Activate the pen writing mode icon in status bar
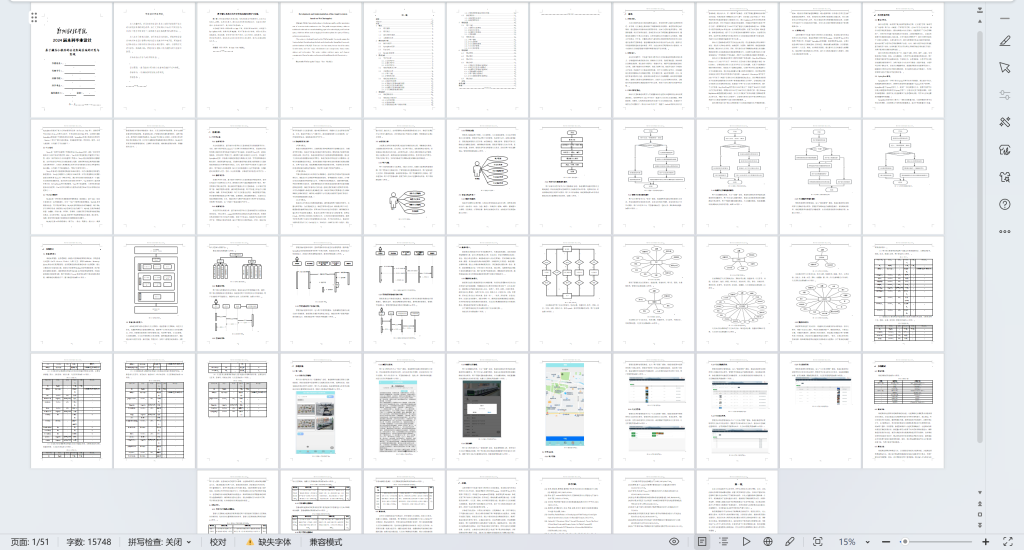Image resolution: width=1024 pixels, height=550 pixels. 790,542
